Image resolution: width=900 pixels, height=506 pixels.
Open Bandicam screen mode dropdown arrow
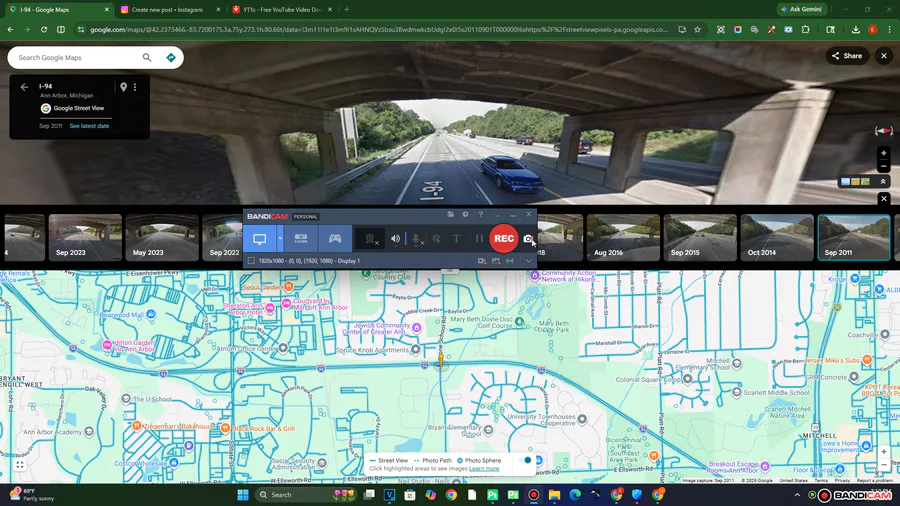tap(280, 239)
